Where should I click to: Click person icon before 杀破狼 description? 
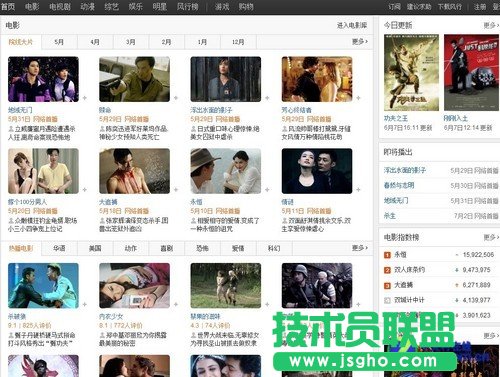(11, 335)
